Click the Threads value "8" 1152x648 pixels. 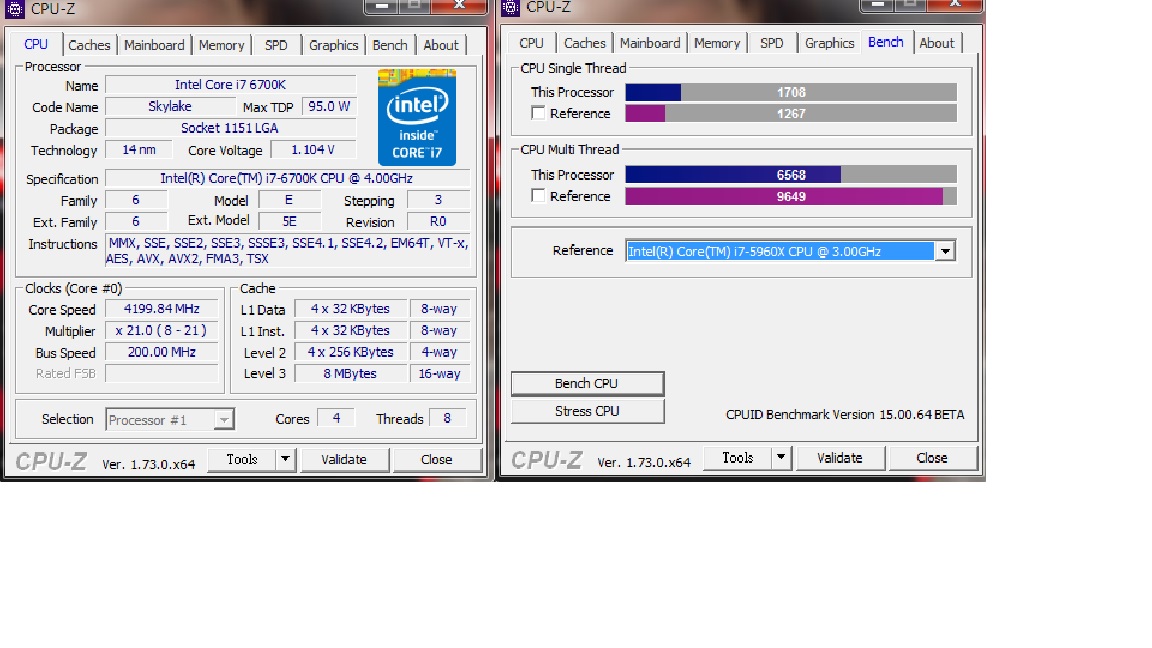(x=447, y=418)
